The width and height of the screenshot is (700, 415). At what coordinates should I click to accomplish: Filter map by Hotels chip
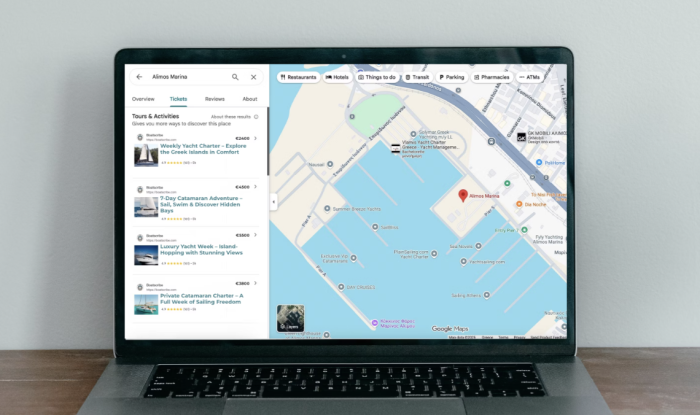[x=337, y=77]
